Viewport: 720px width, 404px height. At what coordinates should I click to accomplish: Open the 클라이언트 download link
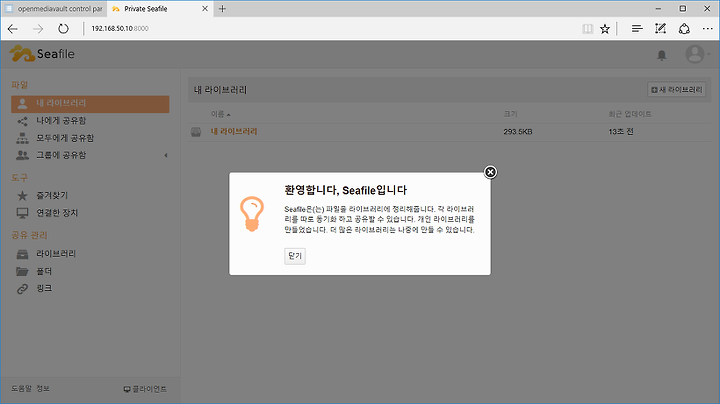(145, 389)
